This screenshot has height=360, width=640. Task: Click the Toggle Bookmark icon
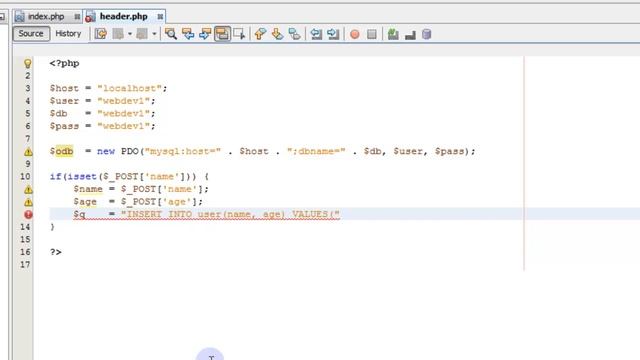click(294, 34)
